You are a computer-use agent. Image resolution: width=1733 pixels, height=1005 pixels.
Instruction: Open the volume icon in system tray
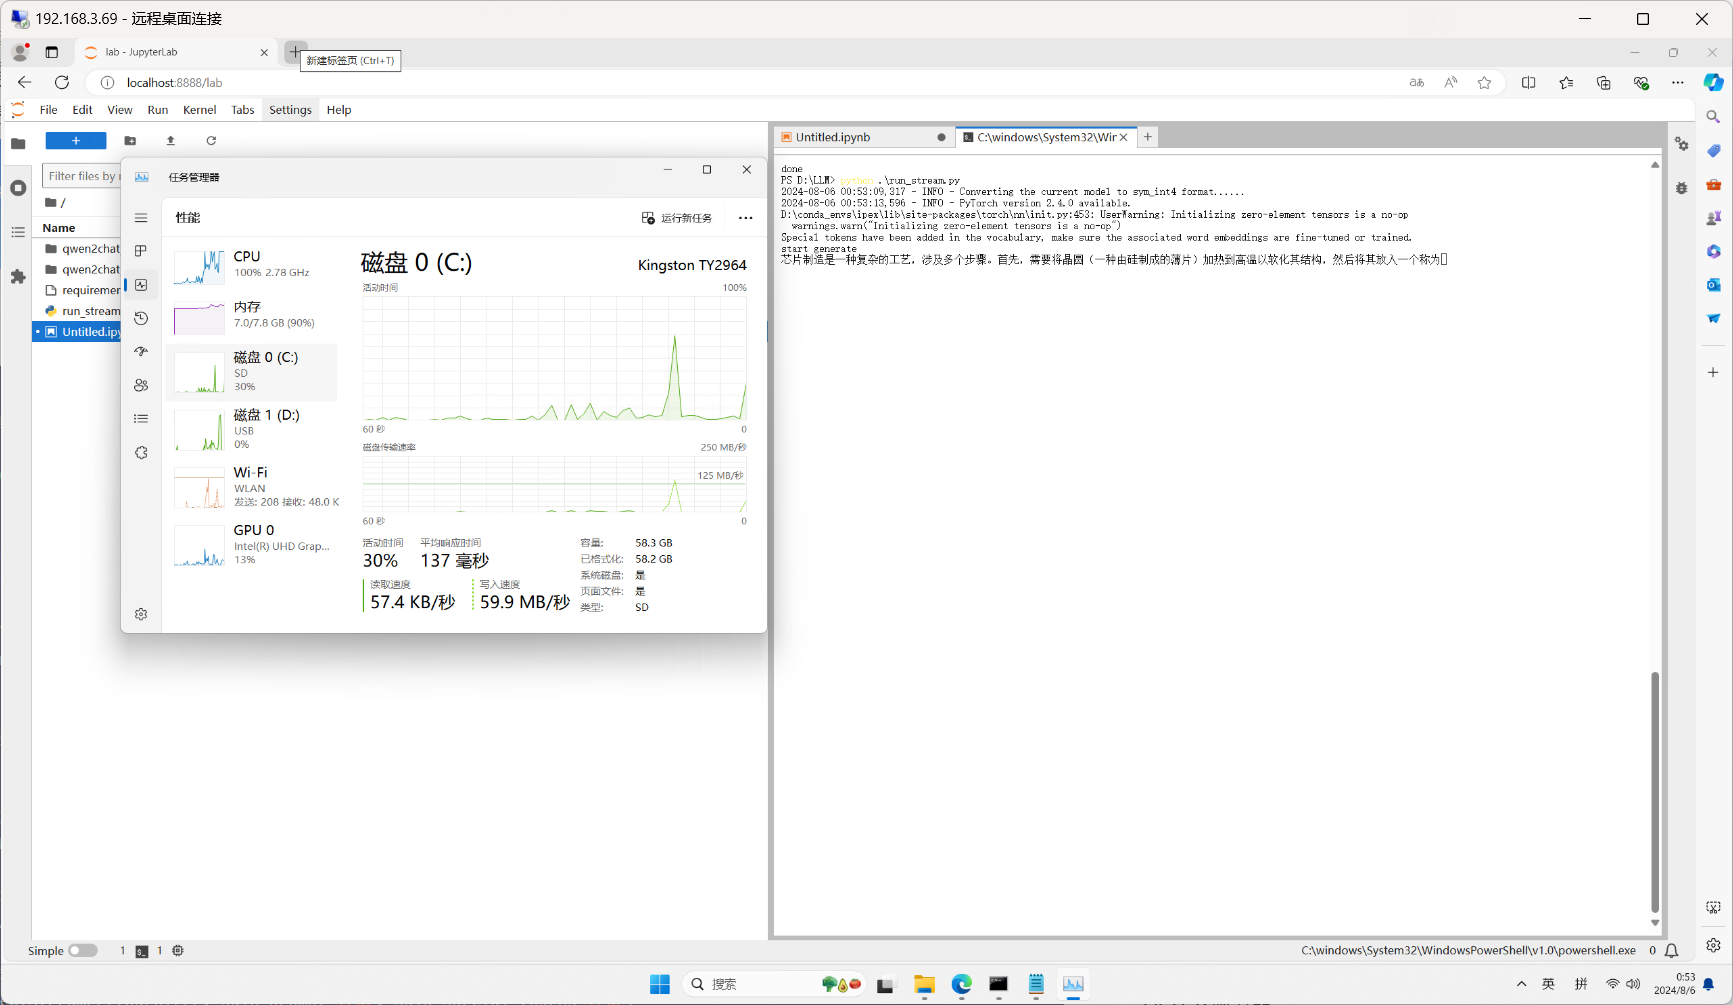tap(1633, 984)
